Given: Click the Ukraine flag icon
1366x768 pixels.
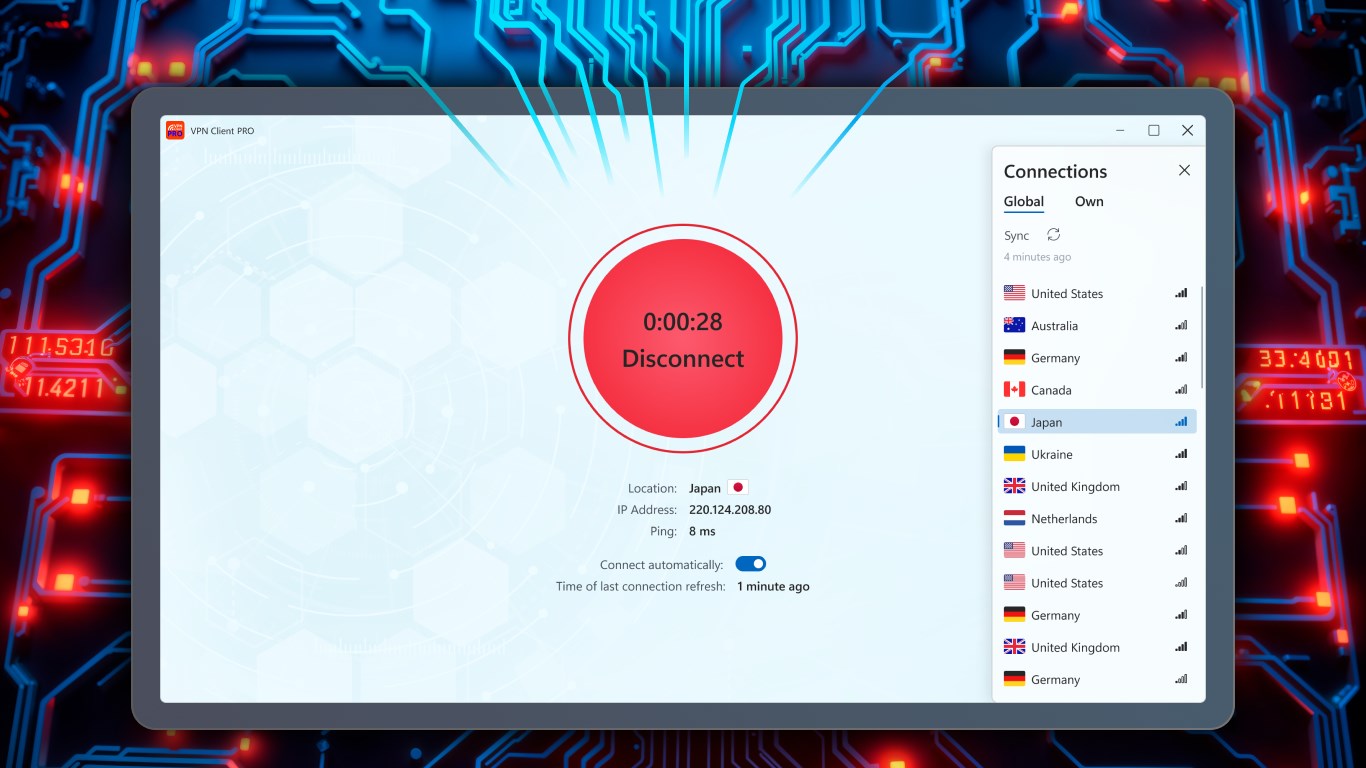Looking at the screenshot, I should pyautogui.click(x=1013, y=453).
